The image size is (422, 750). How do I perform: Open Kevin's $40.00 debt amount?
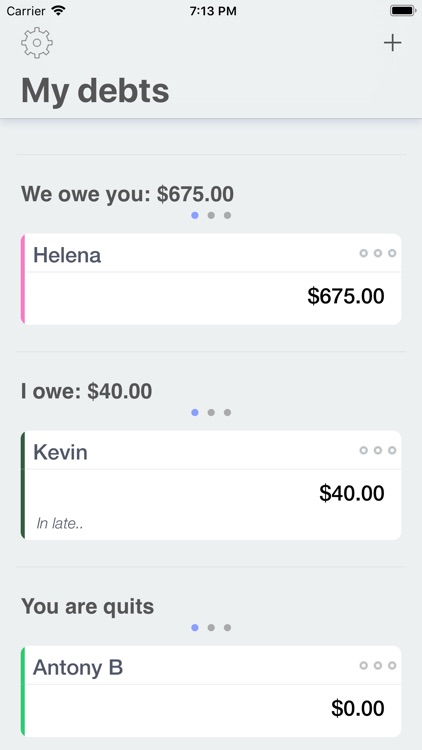(x=352, y=493)
